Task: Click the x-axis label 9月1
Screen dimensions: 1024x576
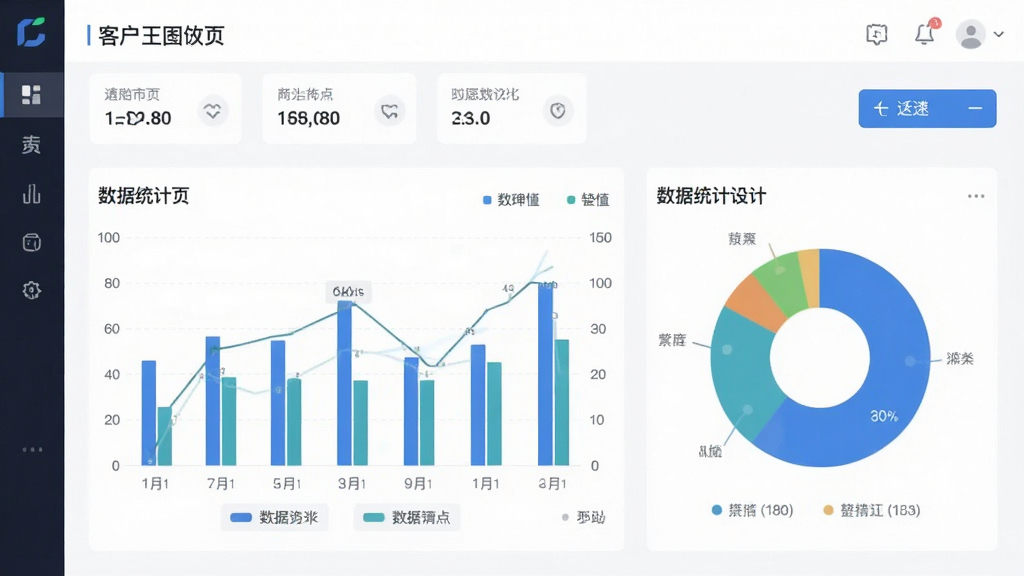Action: click(418, 484)
